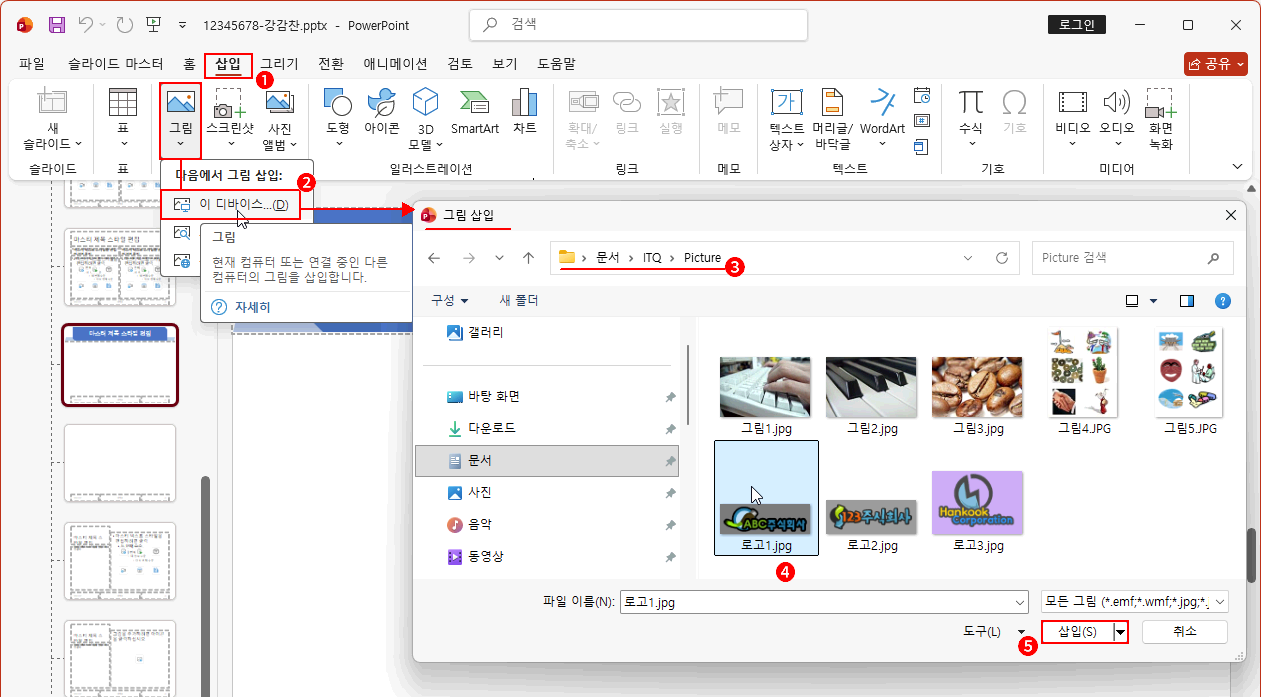
Task: Click the 취소 cancel button
Action: tap(1184, 632)
